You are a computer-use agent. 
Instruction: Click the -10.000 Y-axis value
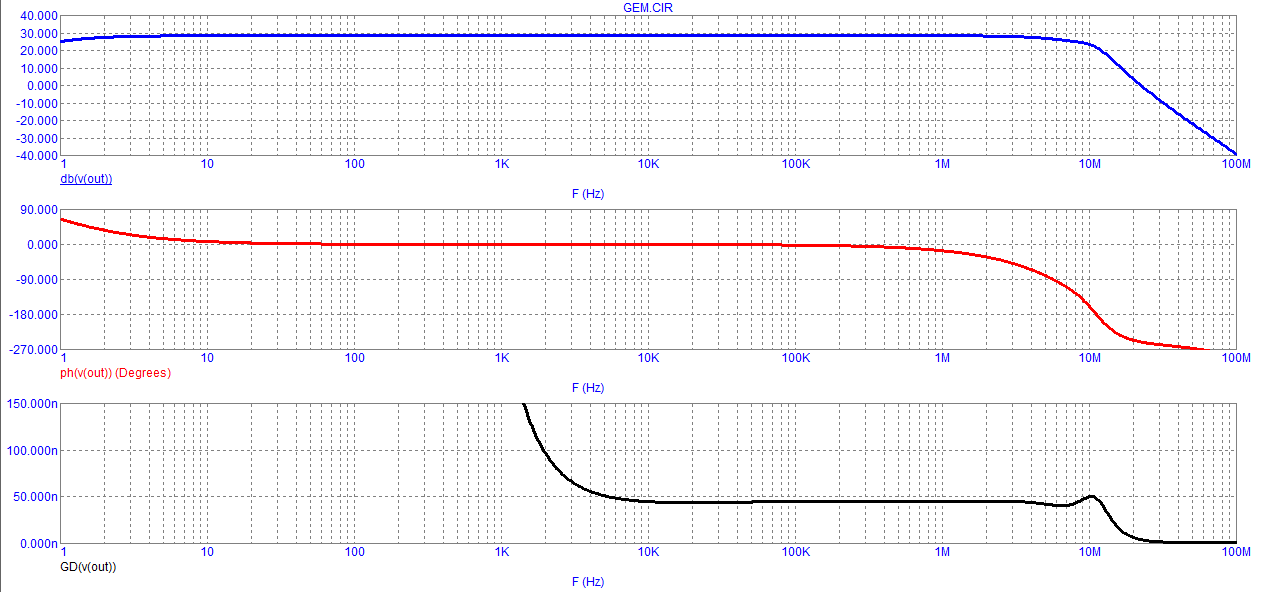36,104
